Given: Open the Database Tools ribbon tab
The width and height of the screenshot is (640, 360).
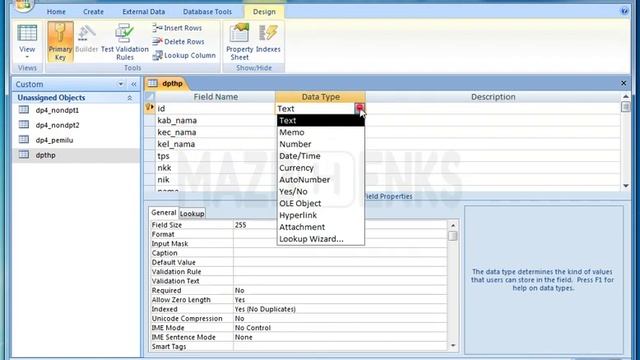Looking at the screenshot, I should pyautogui.click(x=207, y=12).
